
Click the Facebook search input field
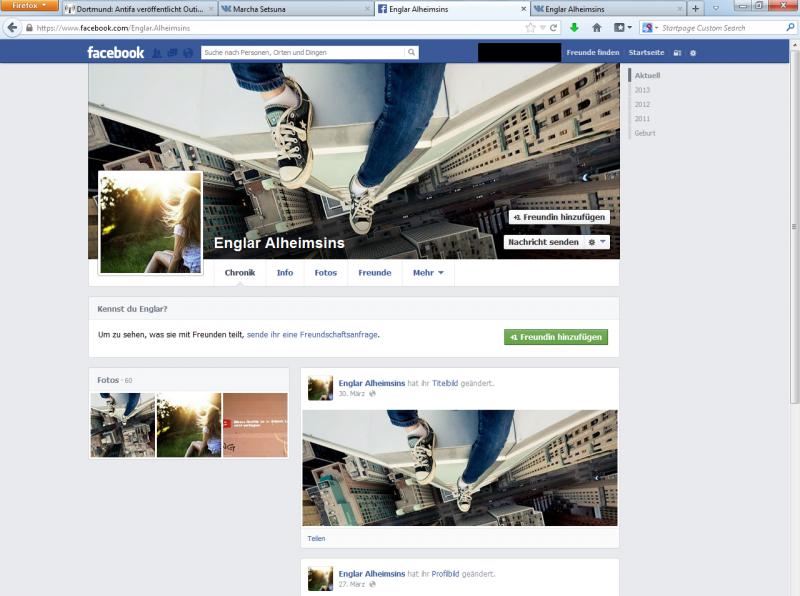pos(300,52)
